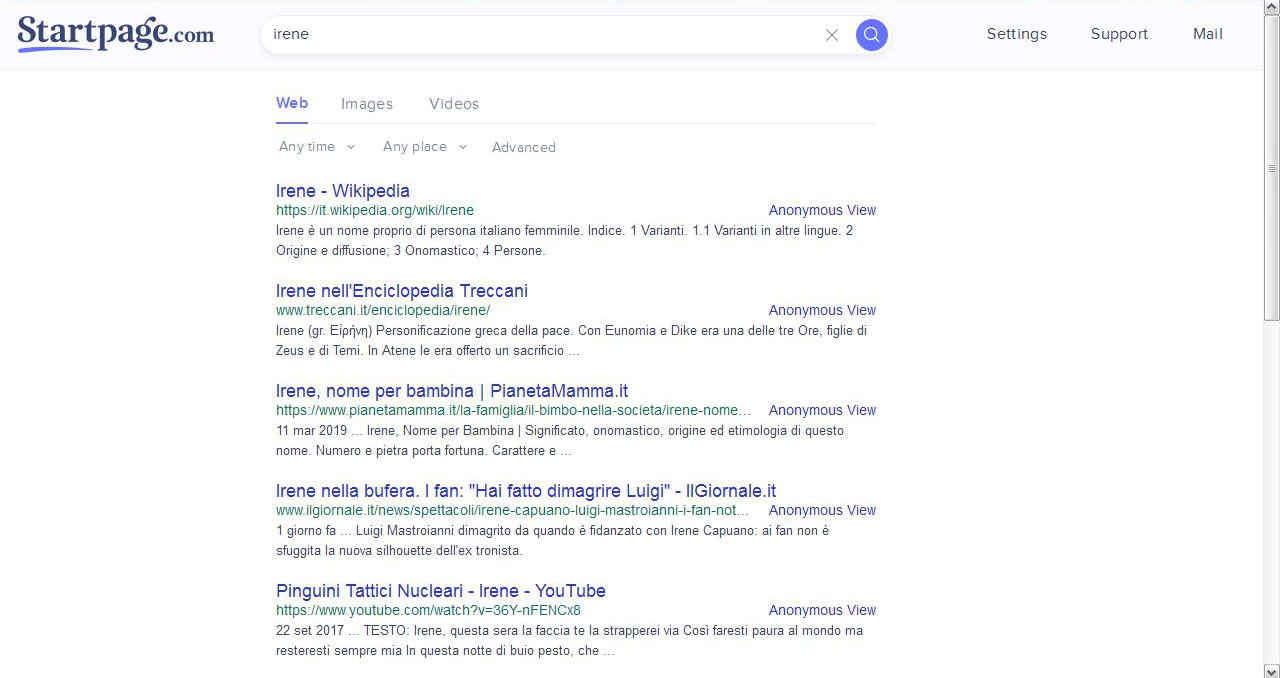Click the pianetamamma.it result URL
Screen dimensions: 1281x678
514,410
